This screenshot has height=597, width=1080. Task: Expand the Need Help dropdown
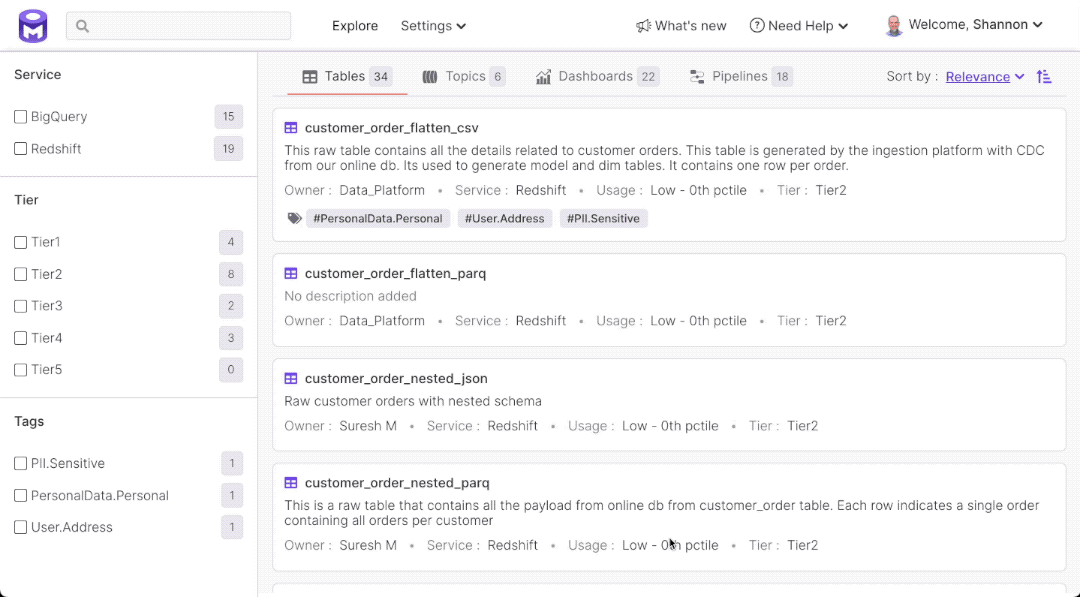point(798,25)
